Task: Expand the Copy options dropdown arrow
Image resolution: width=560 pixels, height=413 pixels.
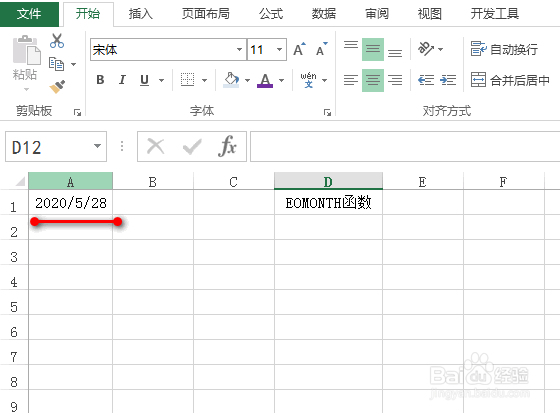Action: [x=73, y=64]
